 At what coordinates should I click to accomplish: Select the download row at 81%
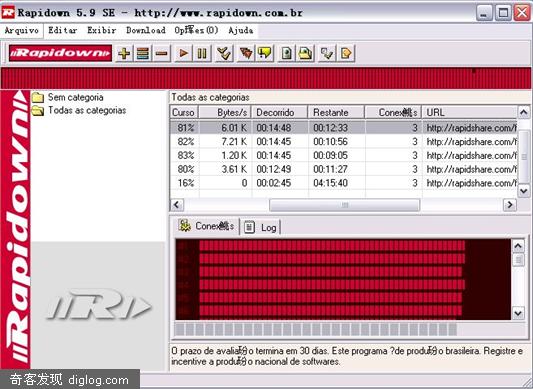click(343, 128)
